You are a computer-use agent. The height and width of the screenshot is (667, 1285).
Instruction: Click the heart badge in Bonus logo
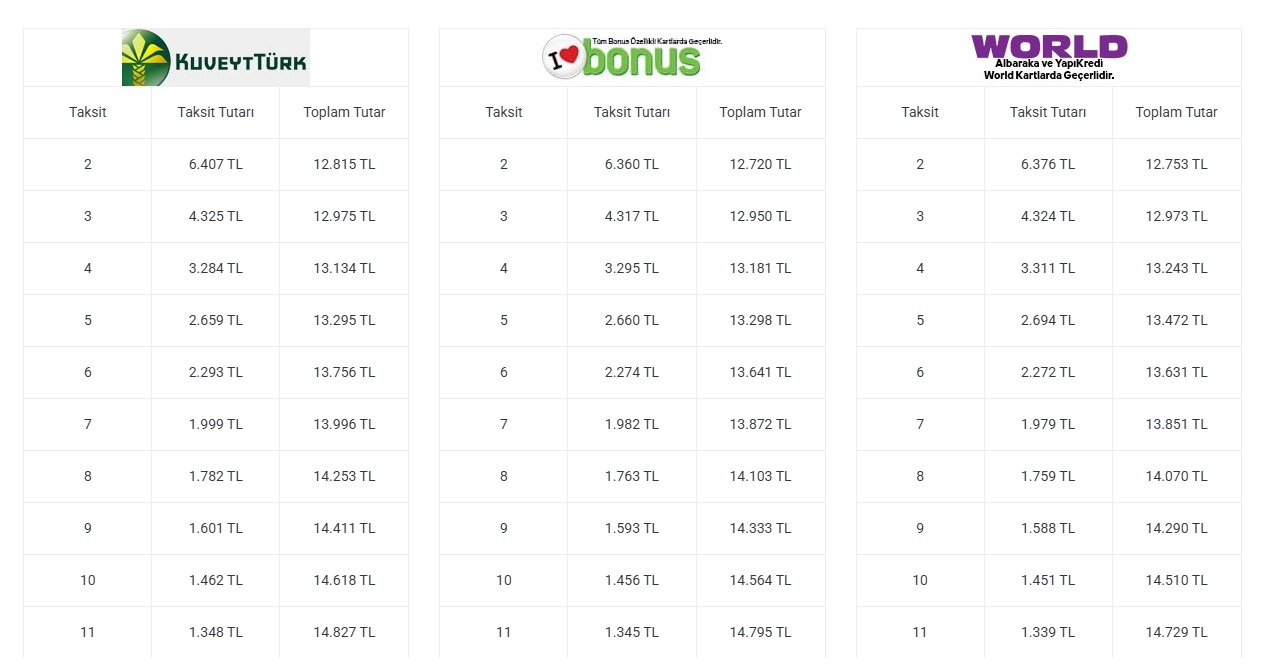pos(562,58)
